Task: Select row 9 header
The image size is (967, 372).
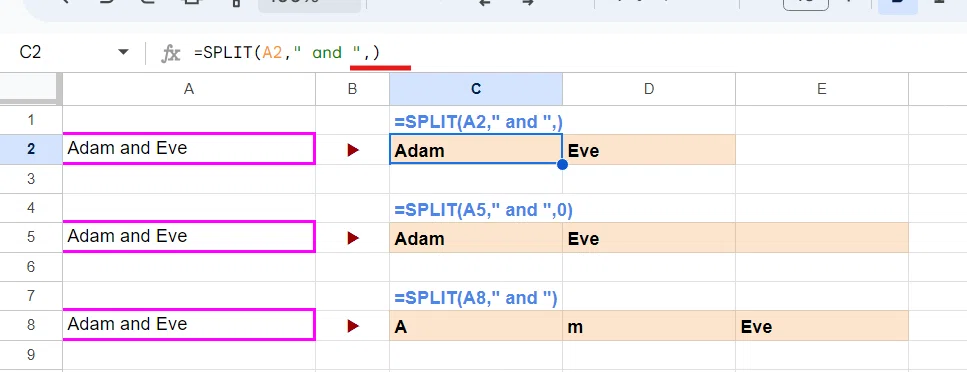Action: click(31, 355)
